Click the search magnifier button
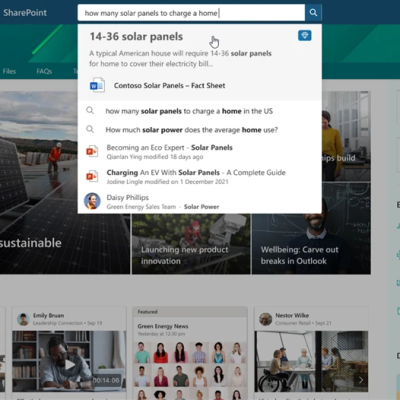This screenshot has height=400, width=400. click(x=313, y=13)
